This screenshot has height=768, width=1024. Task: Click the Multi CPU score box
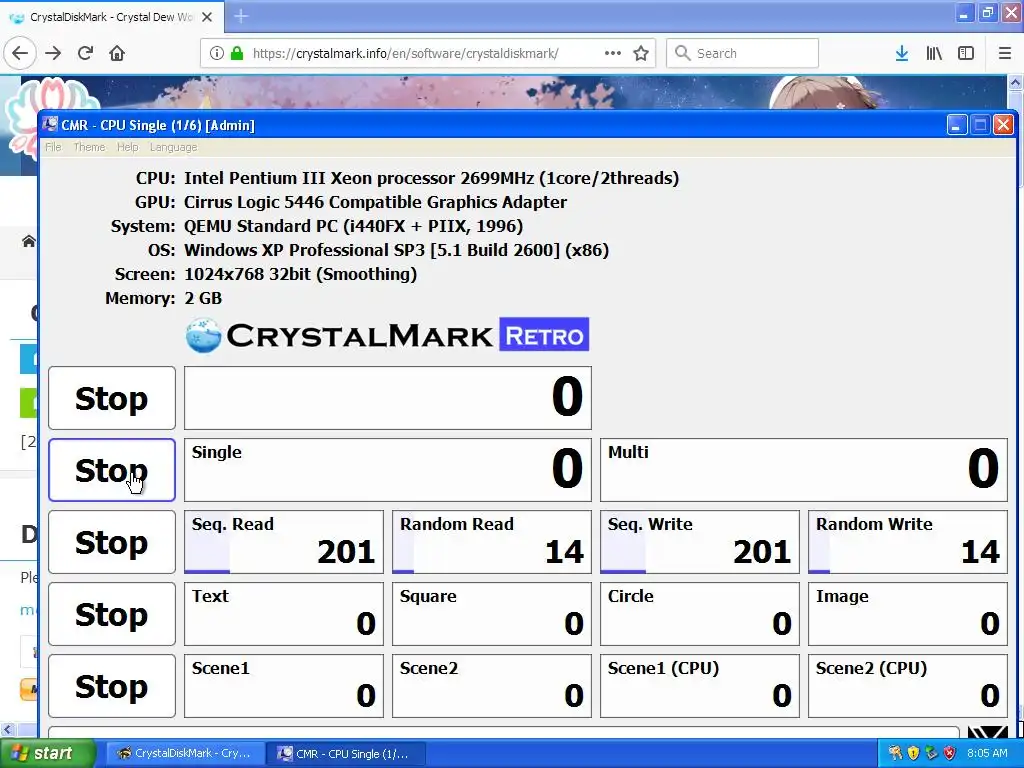click(804, 470)
